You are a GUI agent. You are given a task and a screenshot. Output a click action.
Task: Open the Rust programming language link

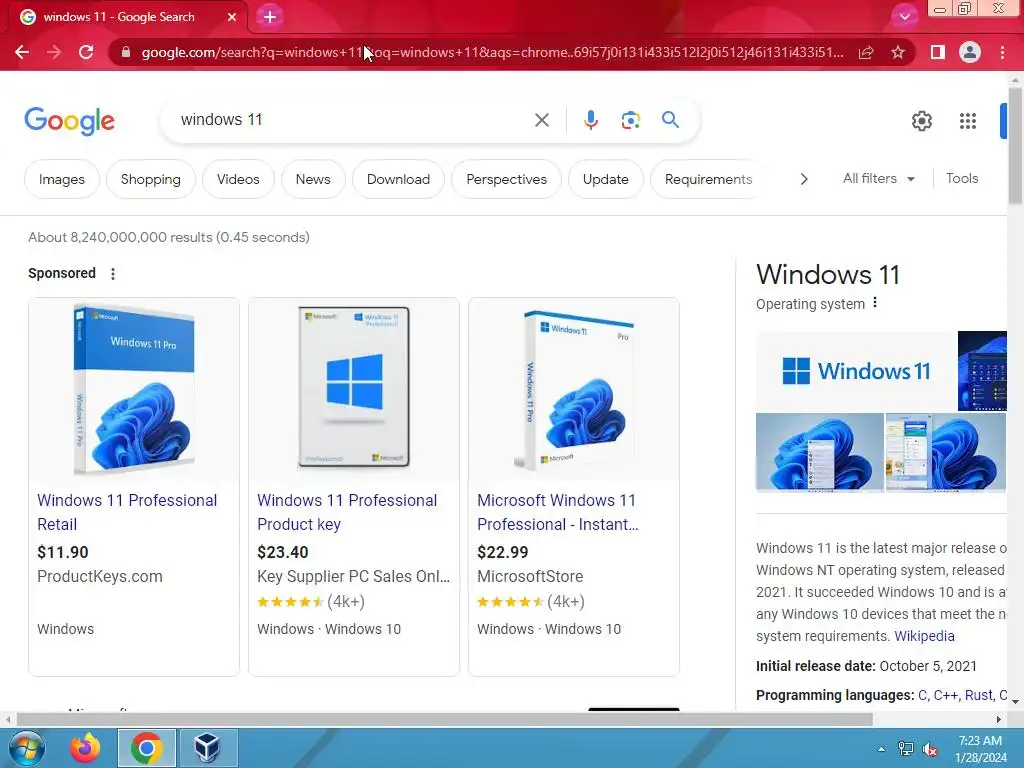point(978,695)
